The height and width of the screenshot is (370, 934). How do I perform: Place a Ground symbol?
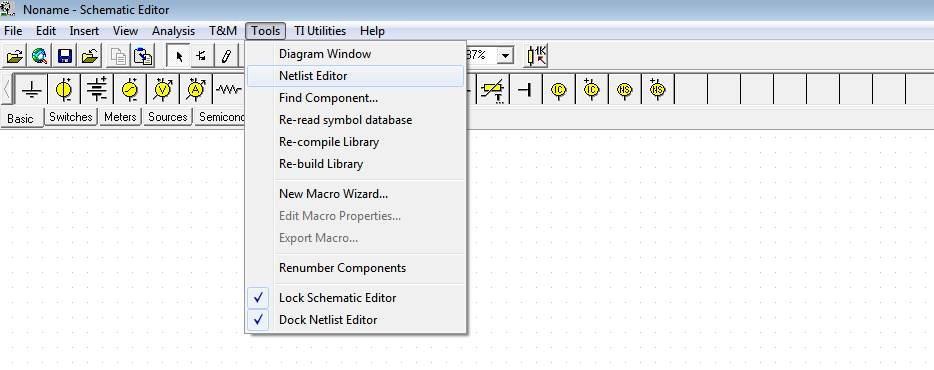point(31,89)
